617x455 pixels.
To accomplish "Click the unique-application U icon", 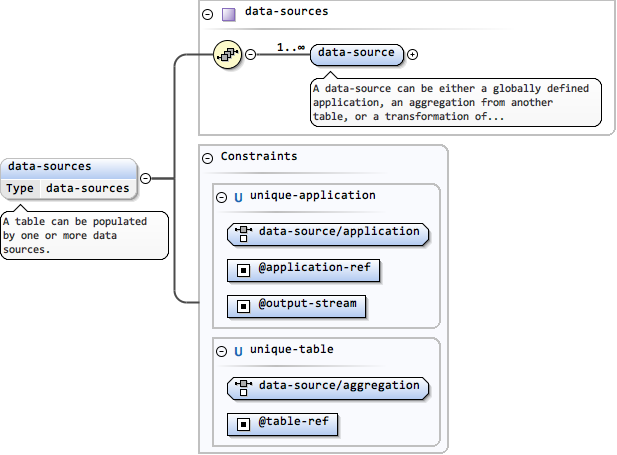I will point(238,197).
